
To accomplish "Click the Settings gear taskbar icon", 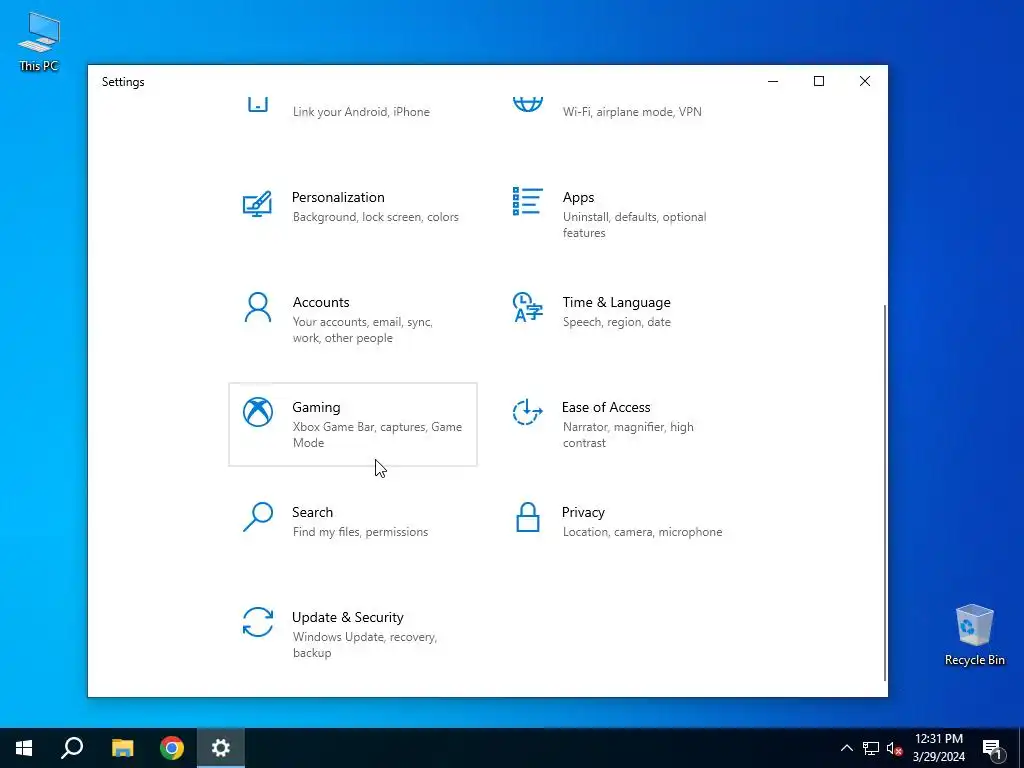I will [x=221, y=748].
